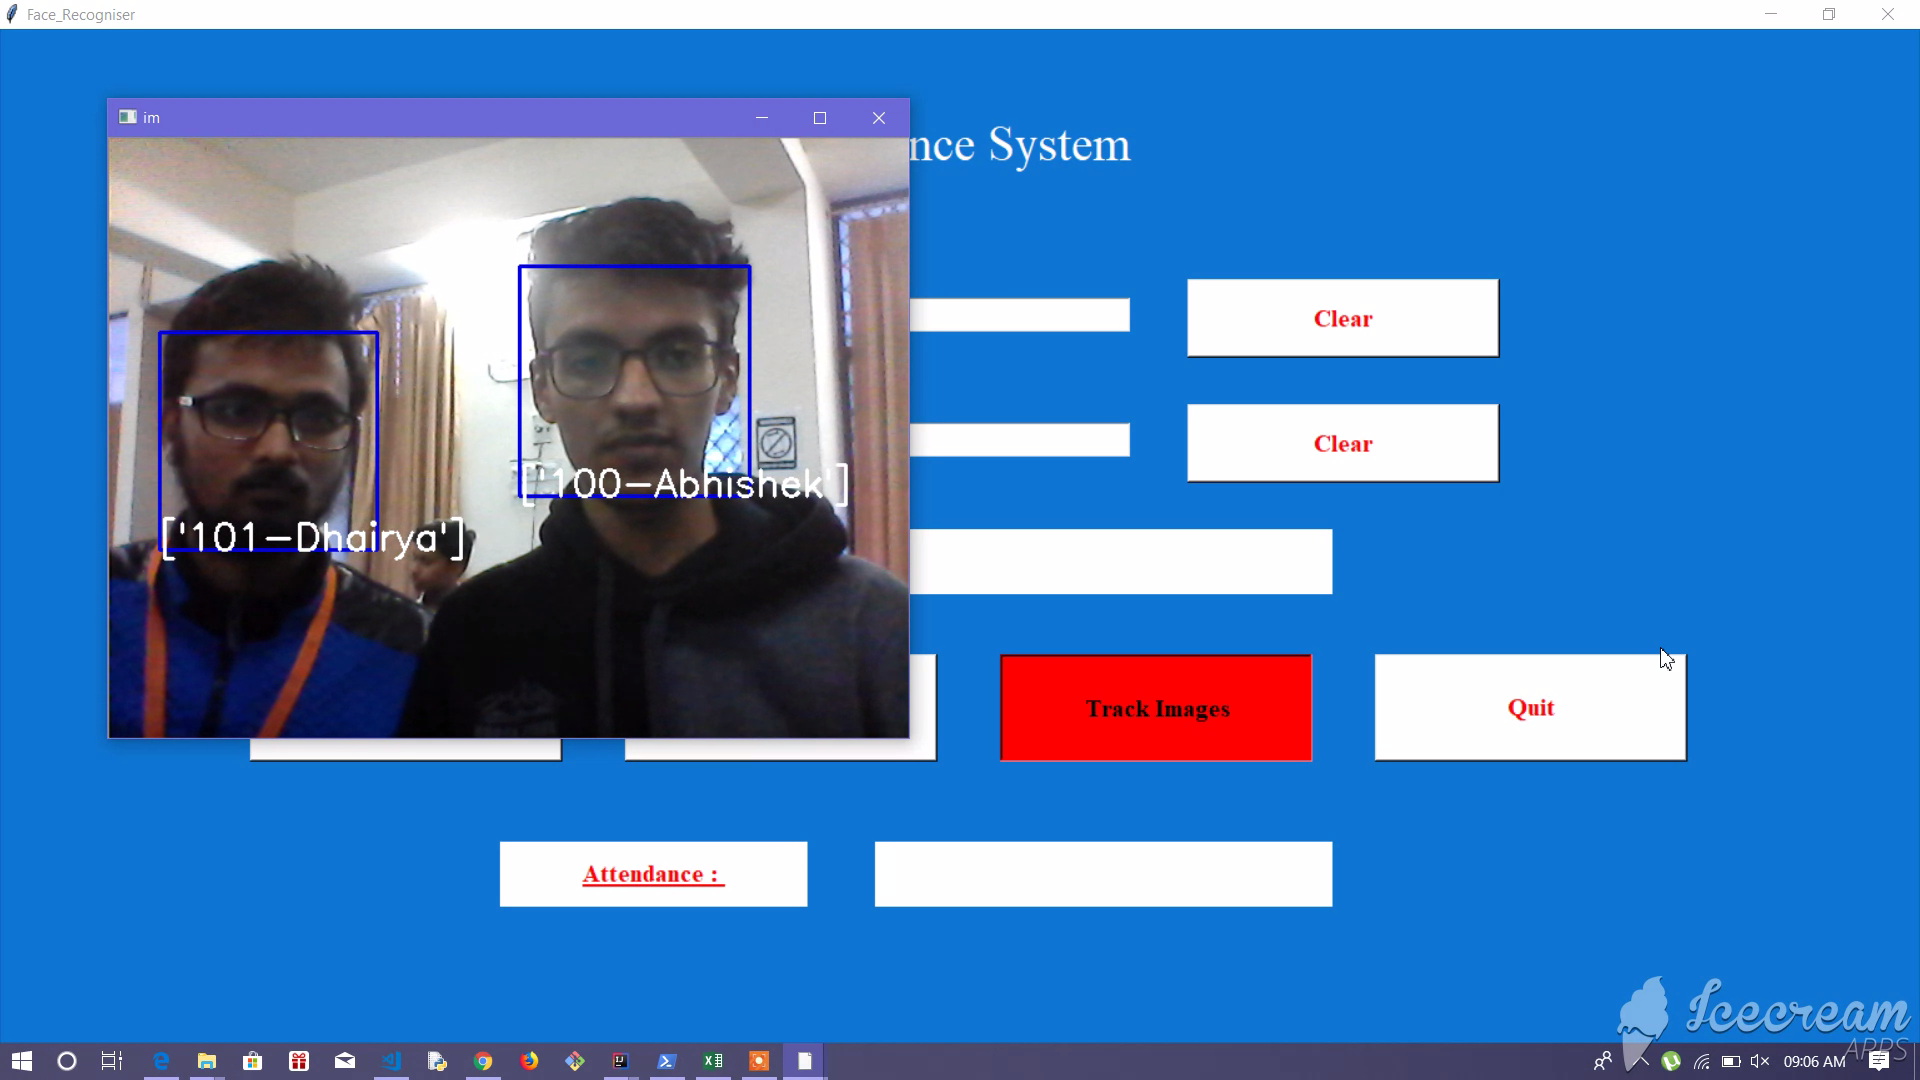Maximize the 'im' camera window

point(820,118)
